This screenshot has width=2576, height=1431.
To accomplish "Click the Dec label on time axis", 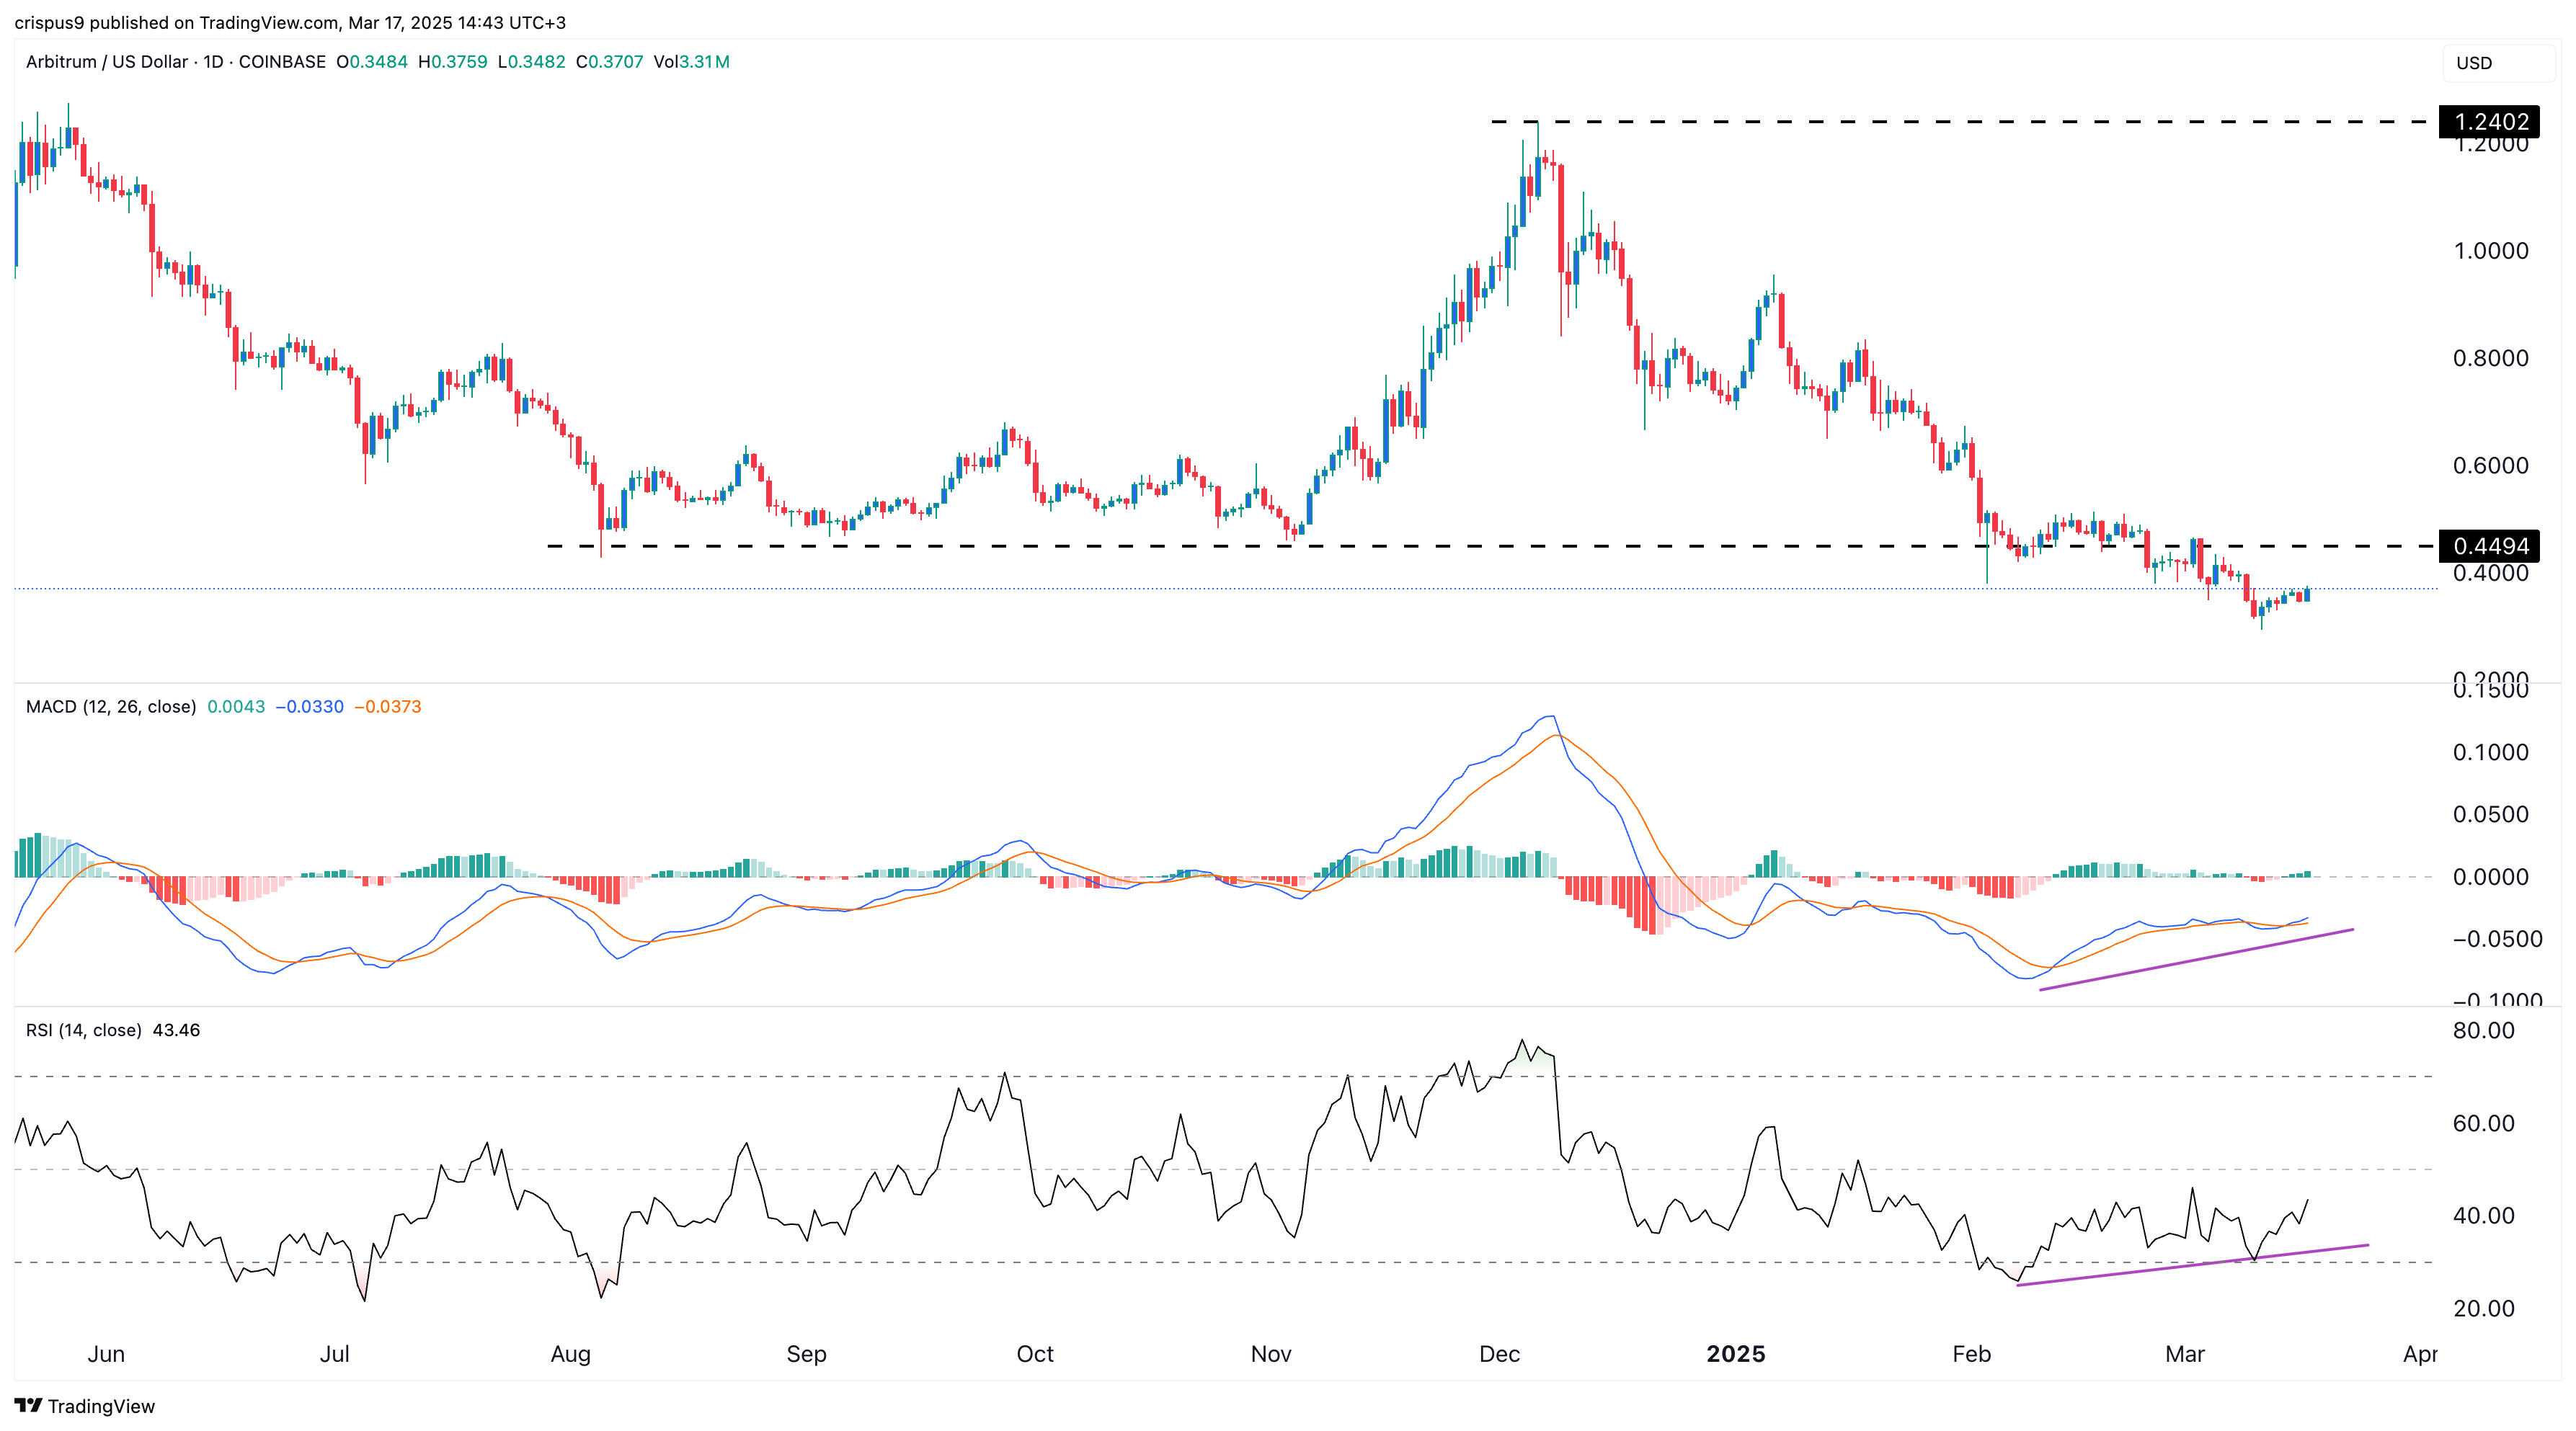I will pos(1499,1354).
